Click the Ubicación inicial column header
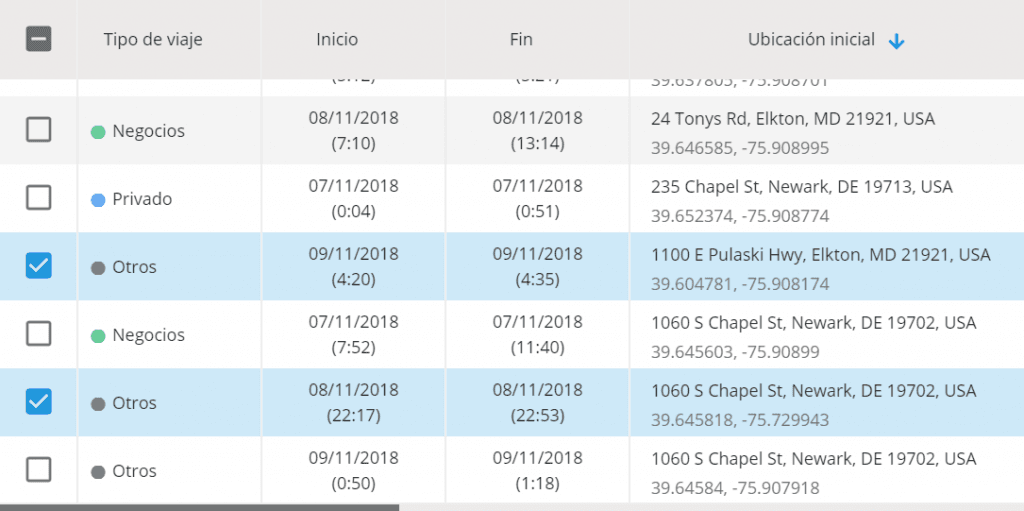Screen dimensions: 1024x511 point(811,40)
